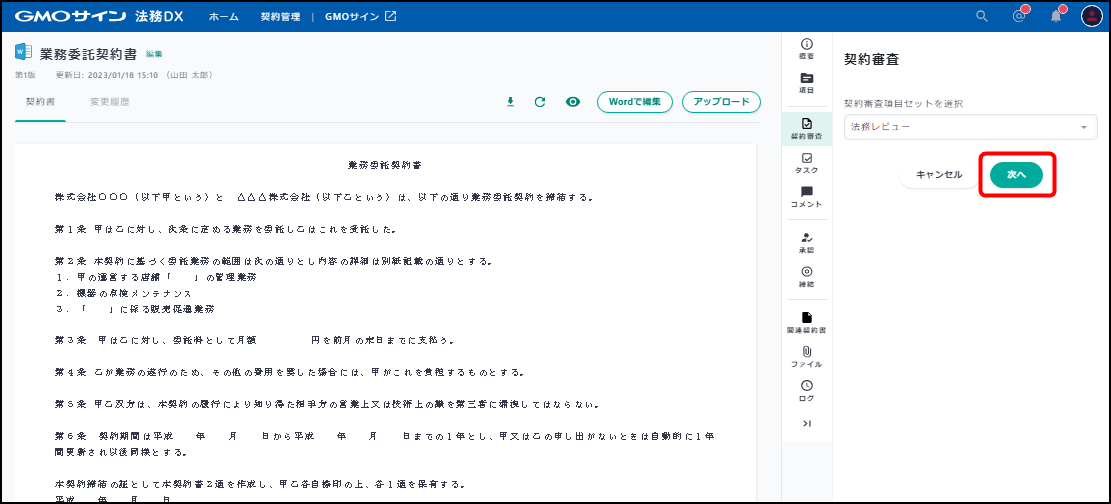Select the 項目 folder icon

(806, 81)
